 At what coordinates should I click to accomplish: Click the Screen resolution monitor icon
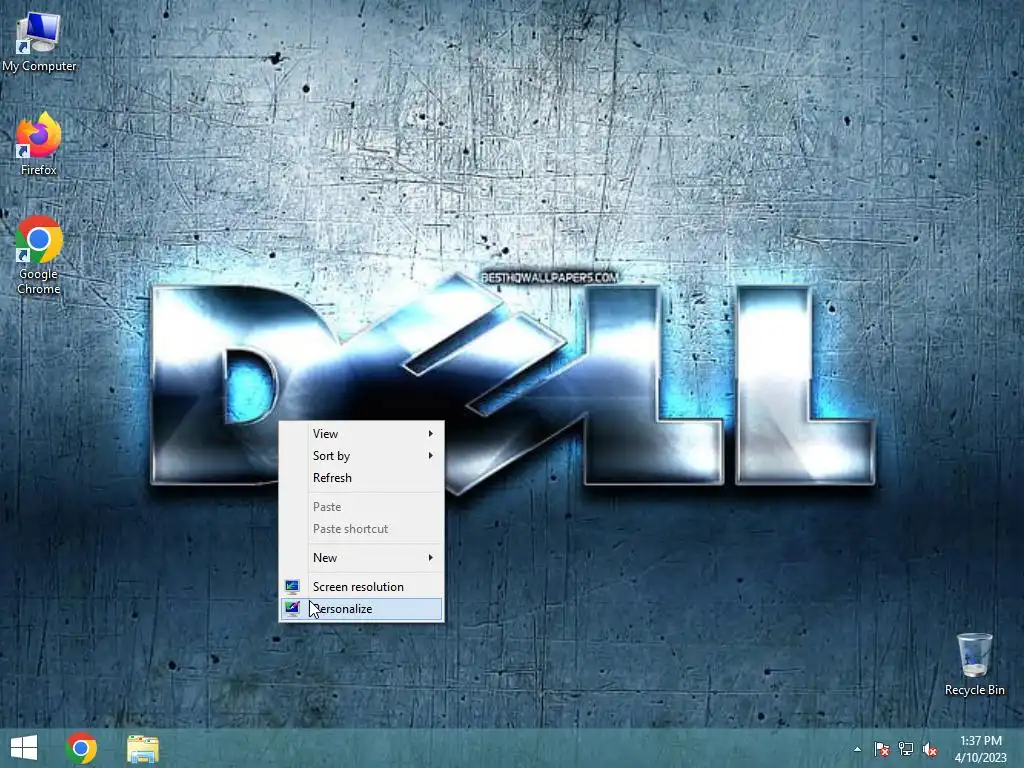pos(292,586)
